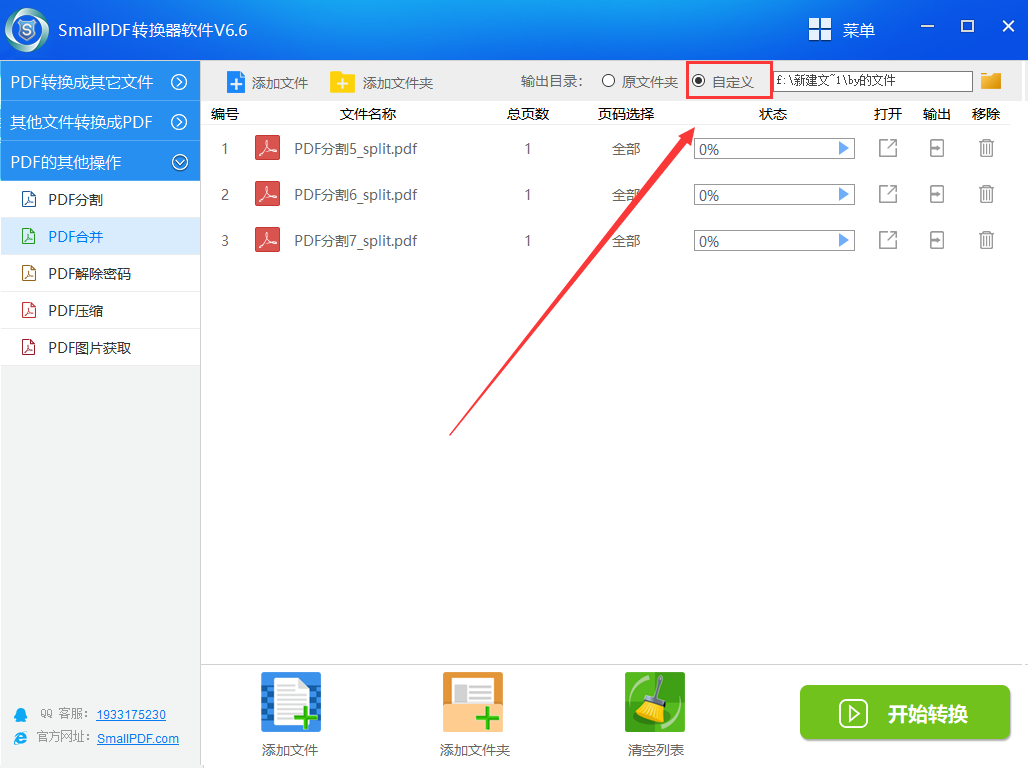This screenshot has height=768, width=1028.
Task: Click the large 添加文件 document icon at bottom
Action: tap(291, 702)
